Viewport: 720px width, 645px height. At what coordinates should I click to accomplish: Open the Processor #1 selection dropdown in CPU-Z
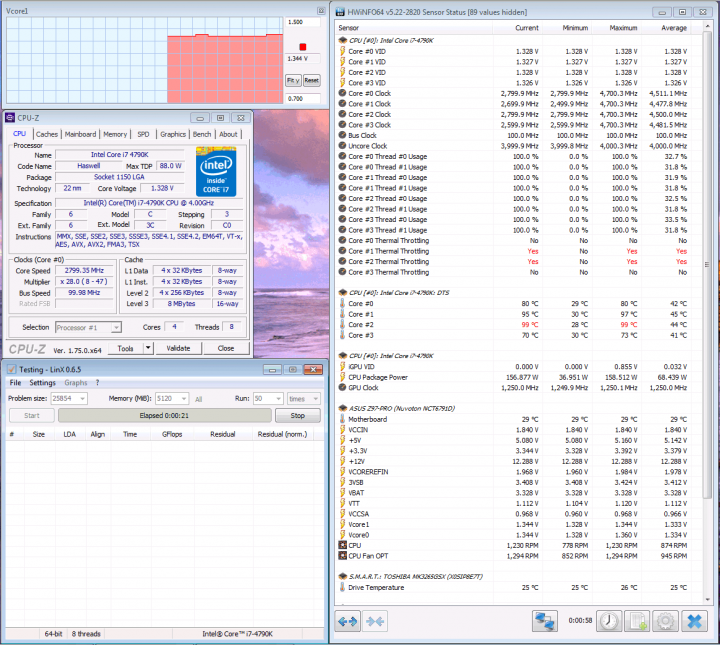[116, 327]
